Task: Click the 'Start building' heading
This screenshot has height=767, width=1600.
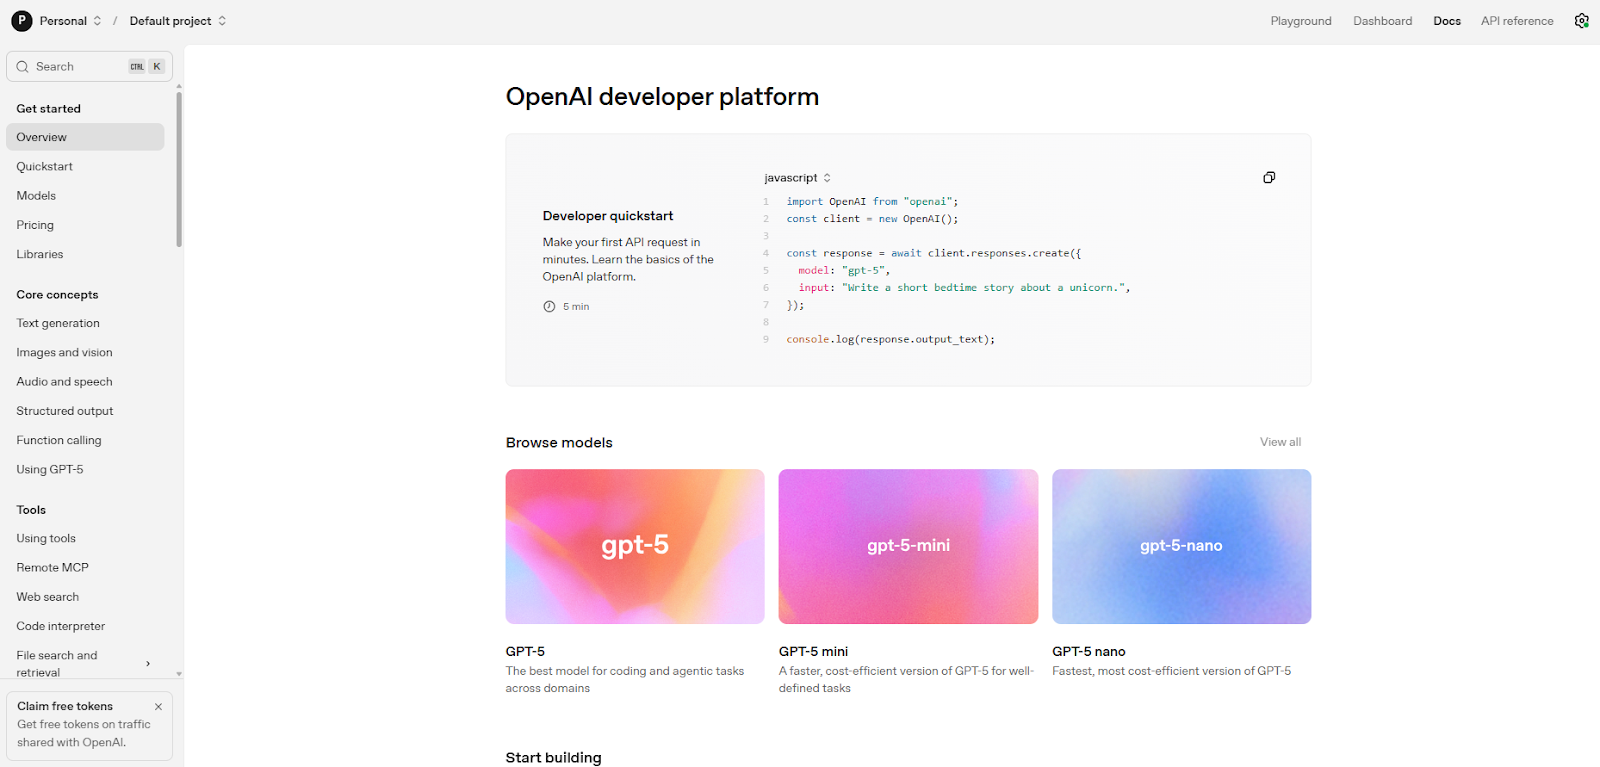Action: pyautogui.click(x=553, y=758)
